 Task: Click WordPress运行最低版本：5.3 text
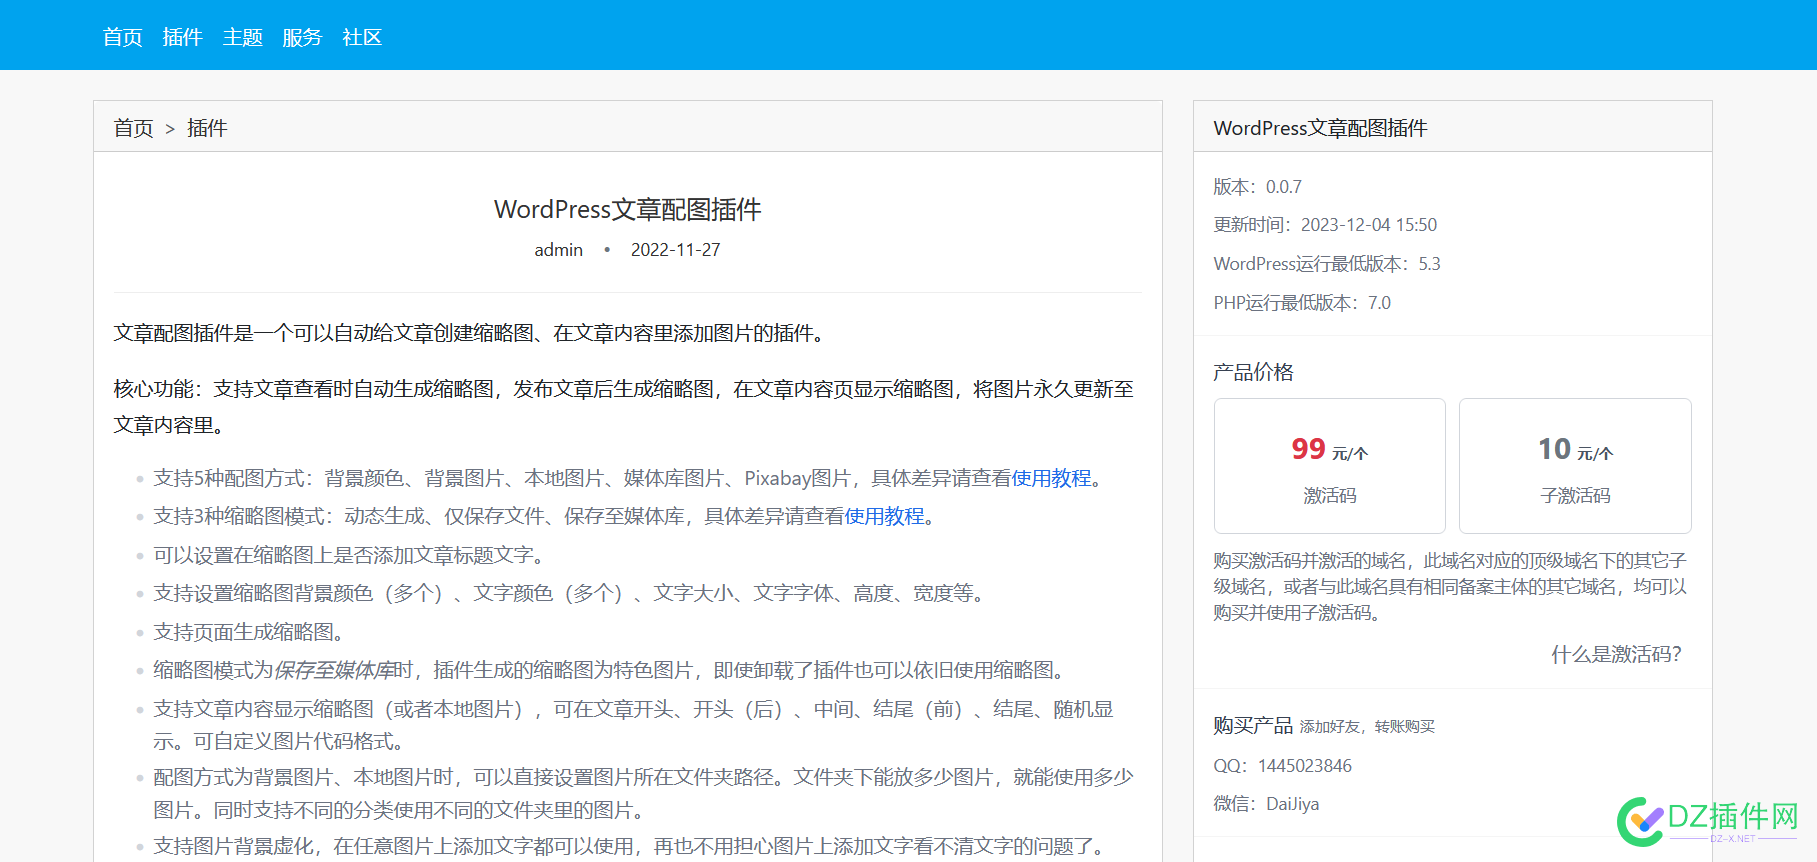point(1327,264)
